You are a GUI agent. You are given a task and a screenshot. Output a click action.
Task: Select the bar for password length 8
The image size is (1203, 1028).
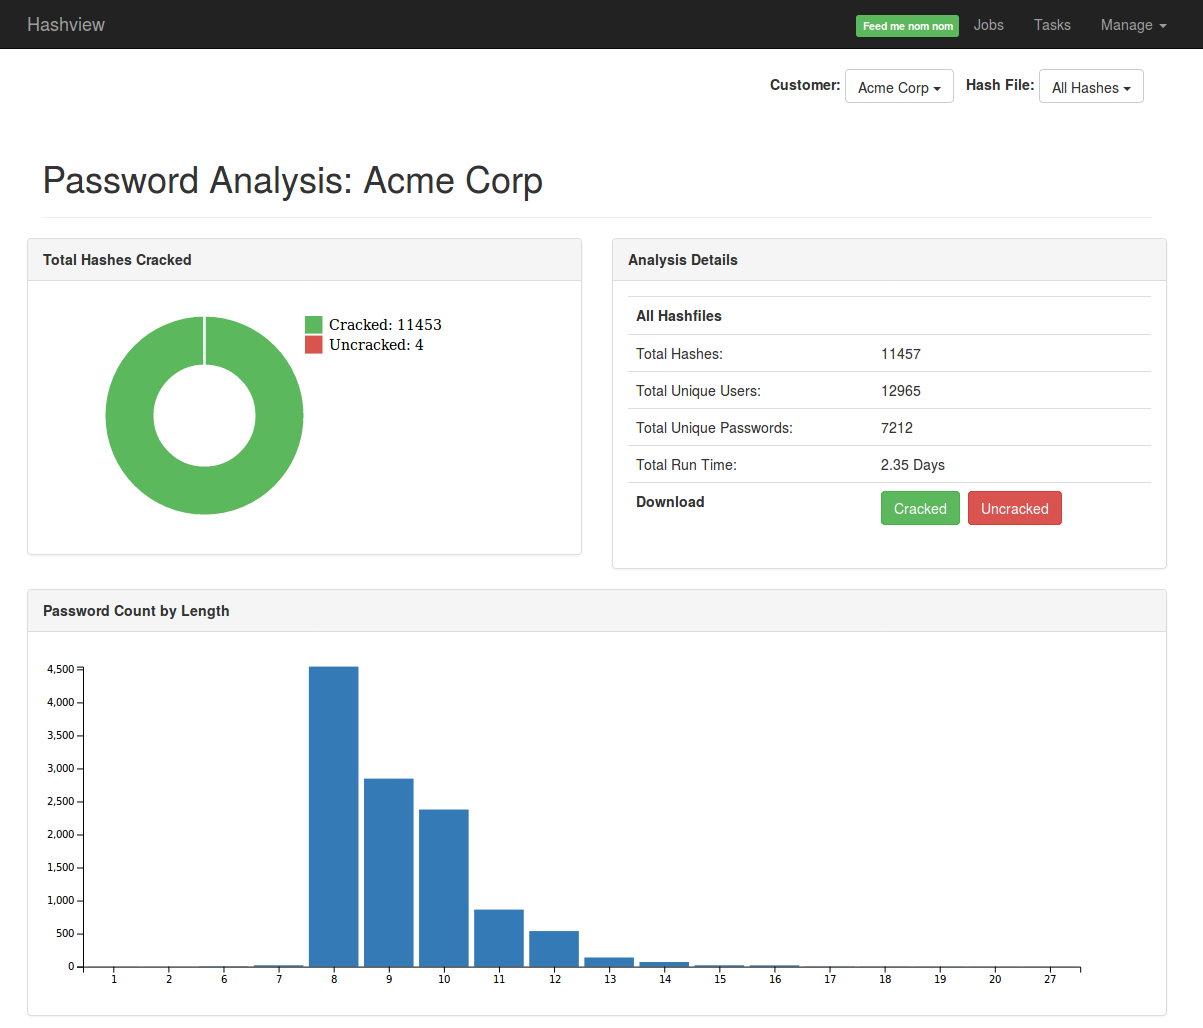click(334, 816)
